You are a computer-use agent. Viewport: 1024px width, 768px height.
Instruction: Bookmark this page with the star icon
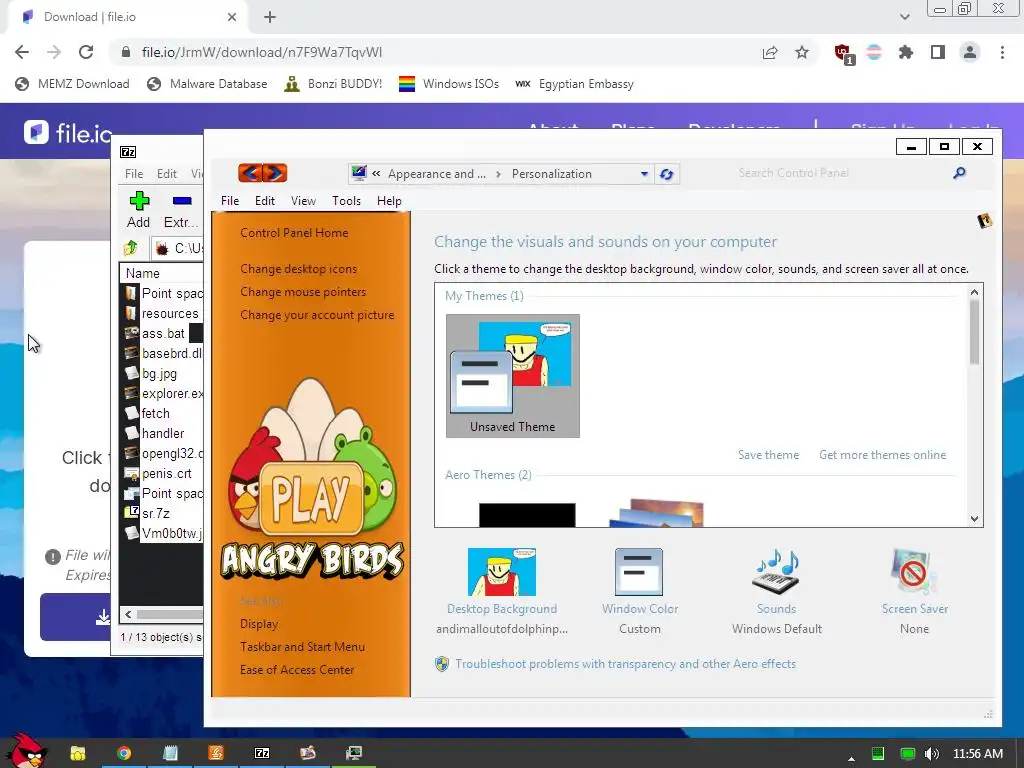tap(802, 52)
